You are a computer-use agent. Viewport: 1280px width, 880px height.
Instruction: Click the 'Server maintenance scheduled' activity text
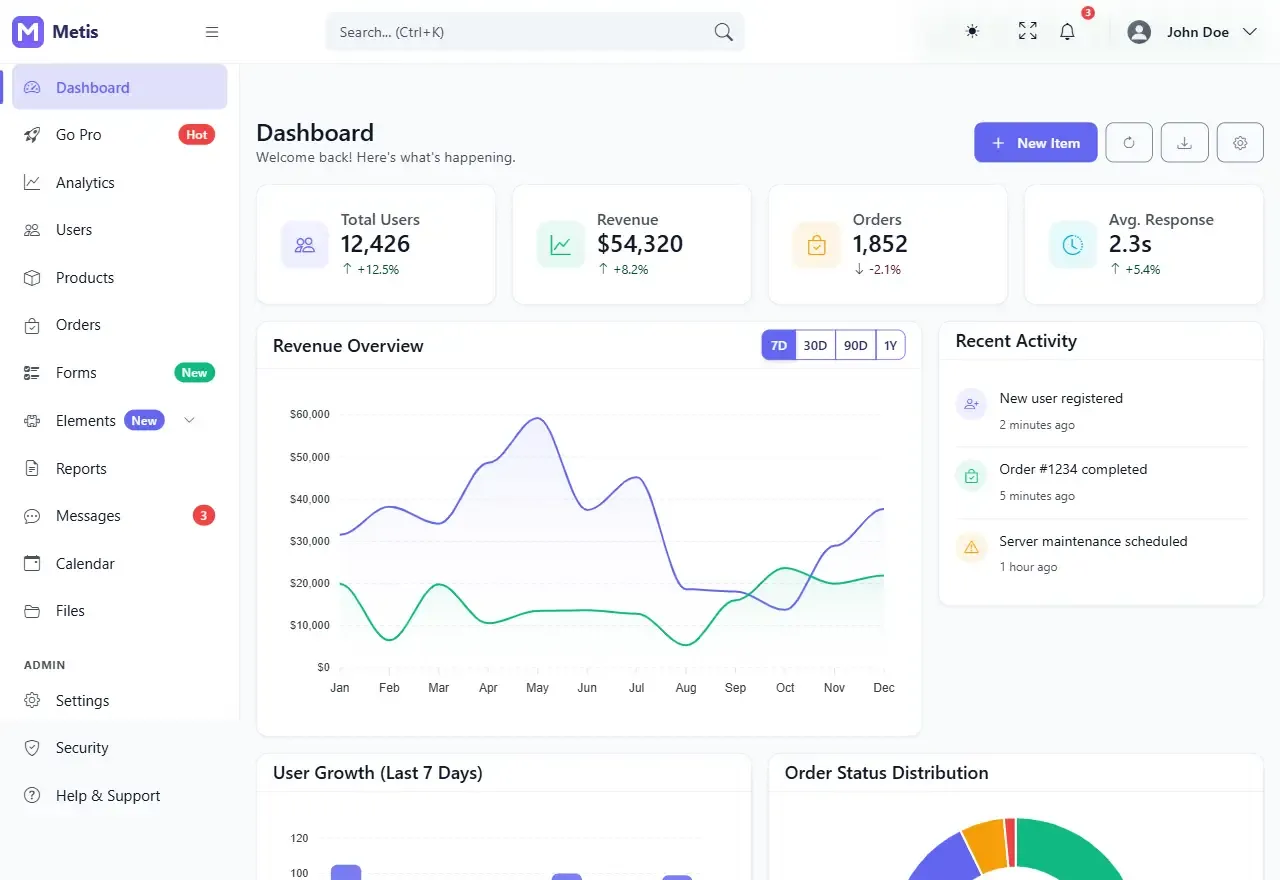pyautogui.click(x=1093, y=541)
